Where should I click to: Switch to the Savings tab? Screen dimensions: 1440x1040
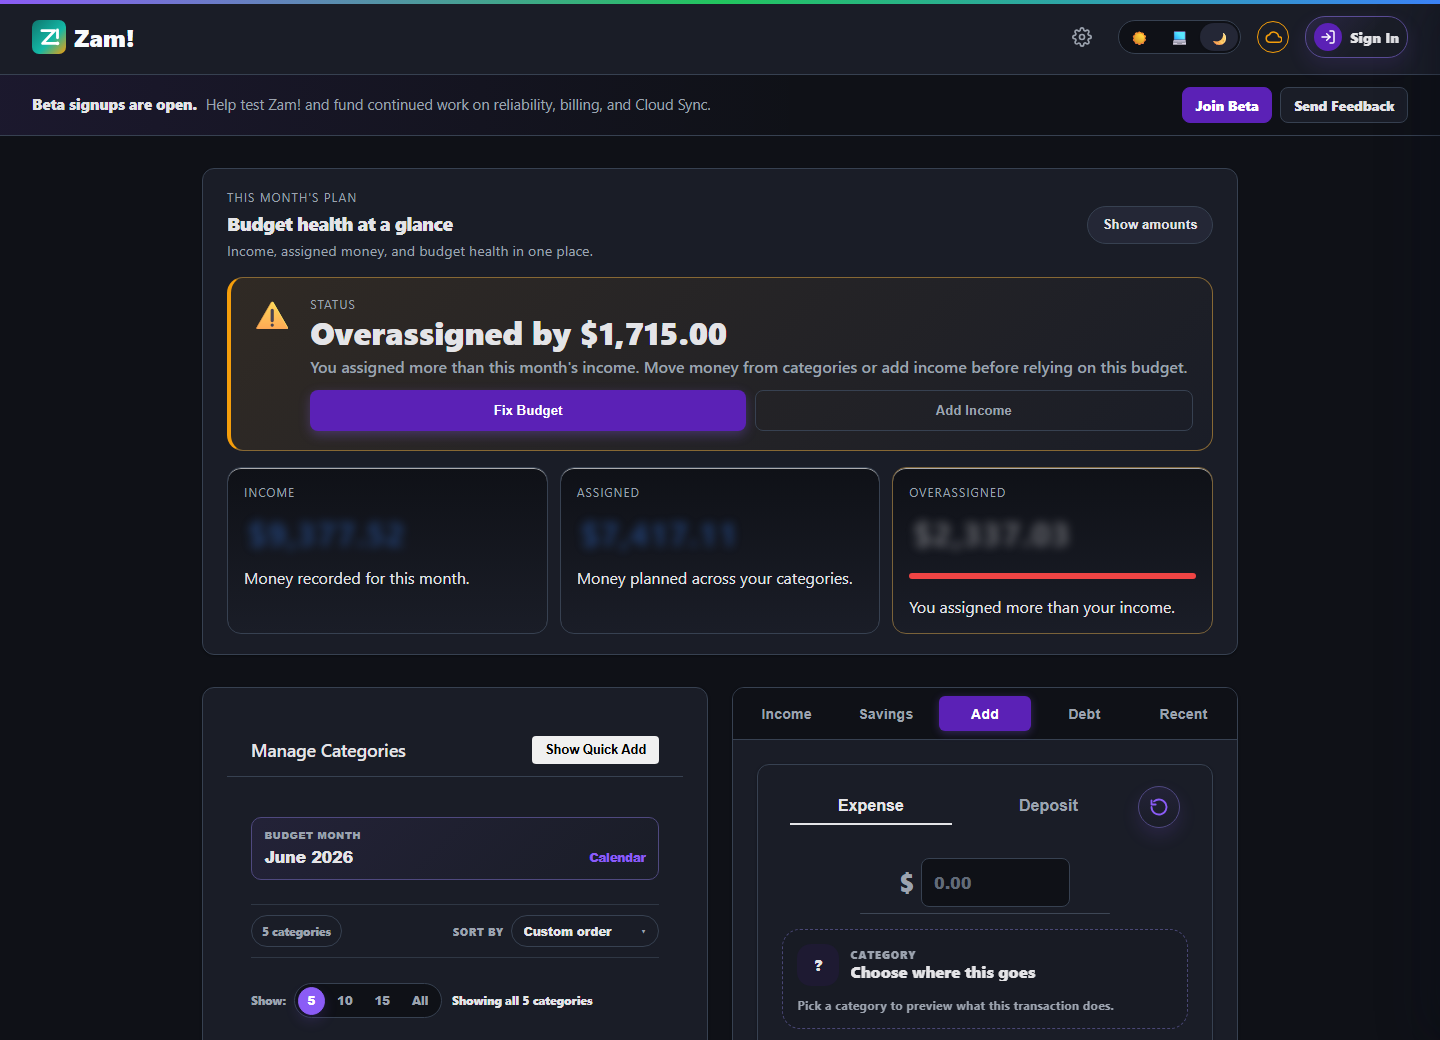(x=886, y=714)
